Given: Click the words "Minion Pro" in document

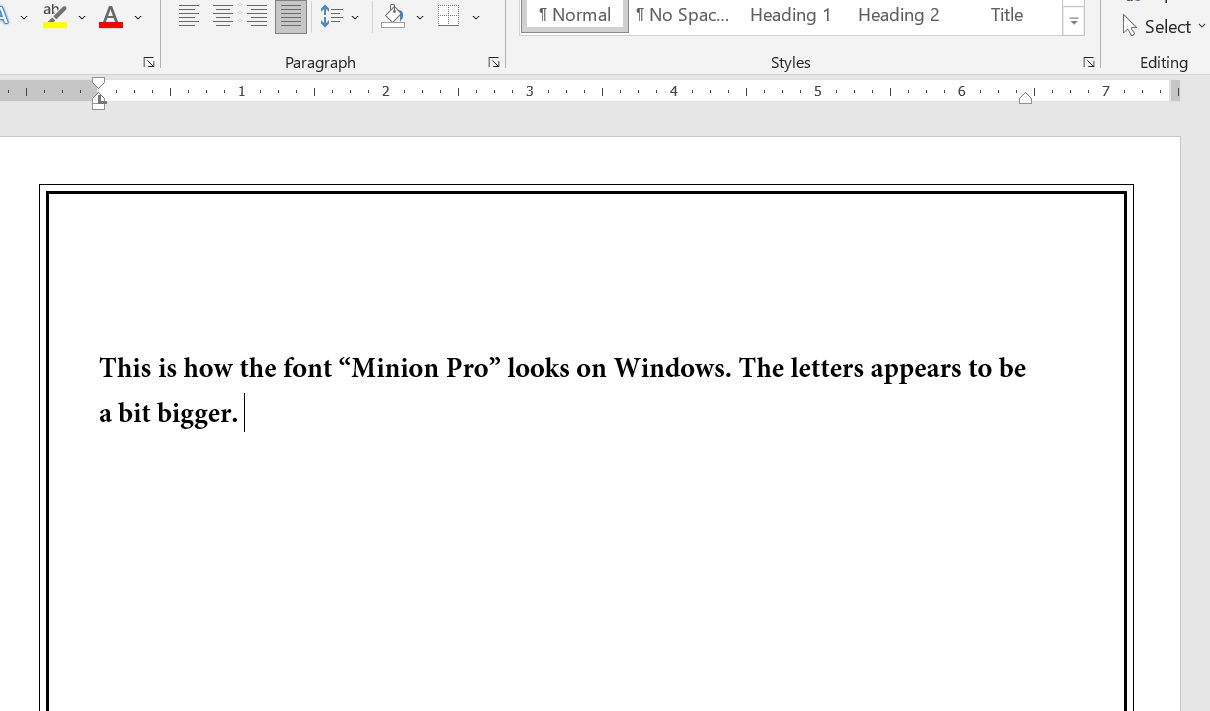Looking at the screenshot, I should tap(420, 368).
